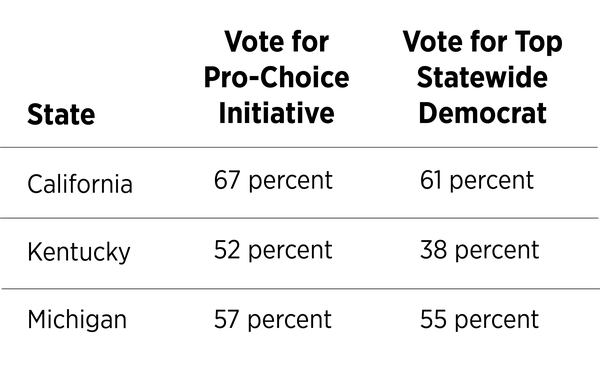Select the Kentucky row label
The image size is (600, 378).
coord(79,252)
